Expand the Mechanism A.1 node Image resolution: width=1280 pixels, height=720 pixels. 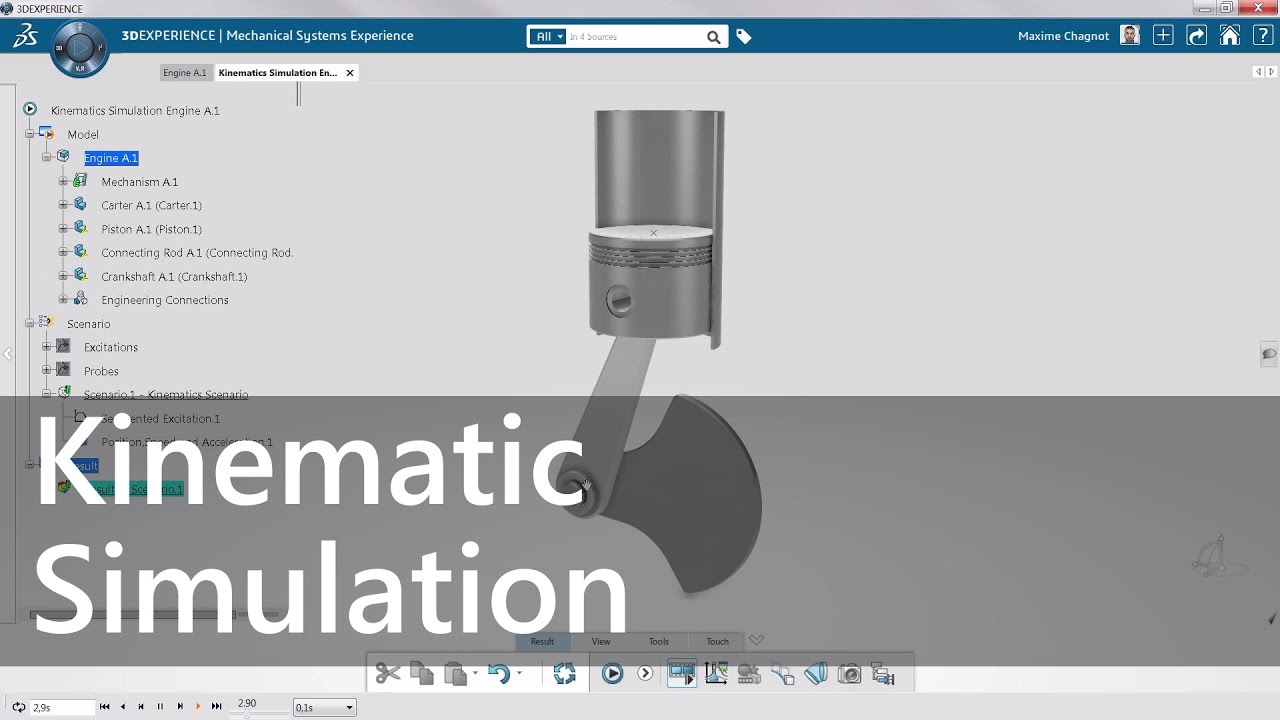click(x=63, y=181)
